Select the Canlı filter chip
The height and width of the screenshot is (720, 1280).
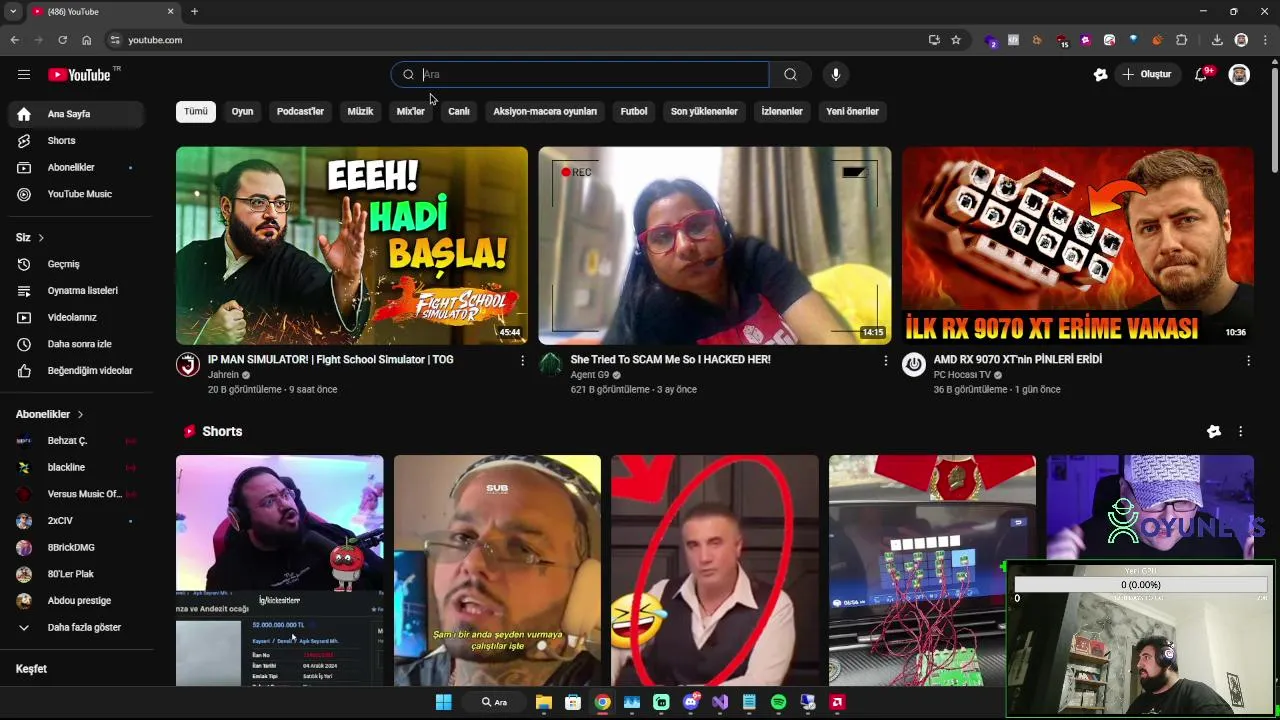pos(459,111)
